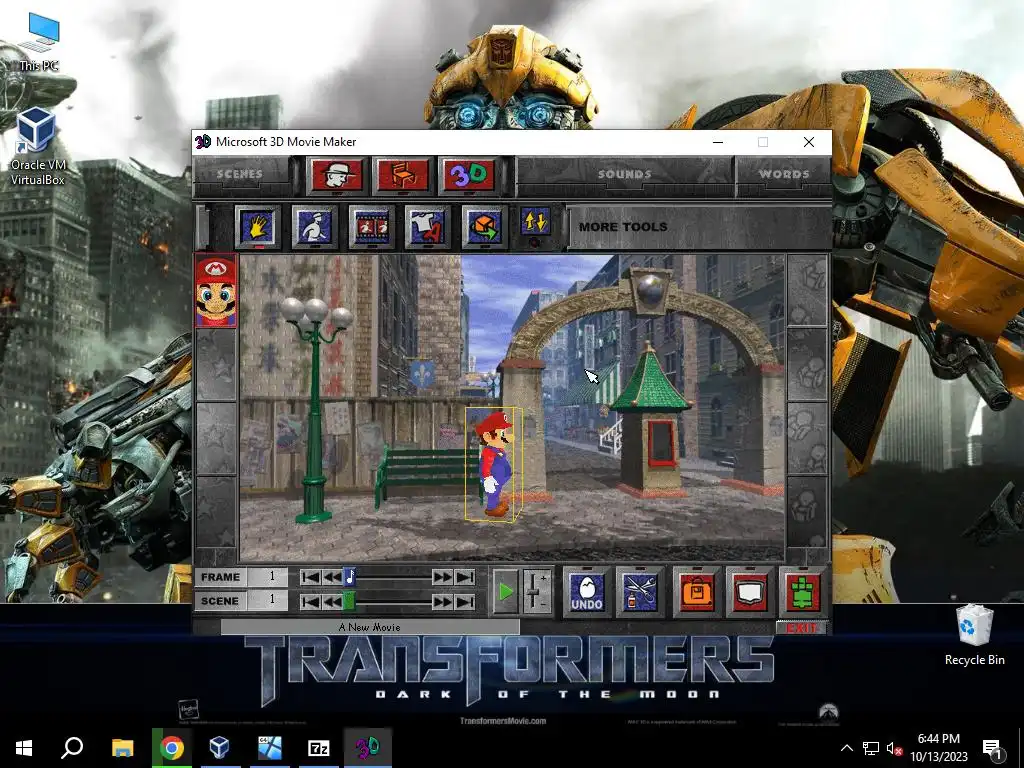Open the network tray icon
Screen dimensions: 1024x768
click(871, 748)
